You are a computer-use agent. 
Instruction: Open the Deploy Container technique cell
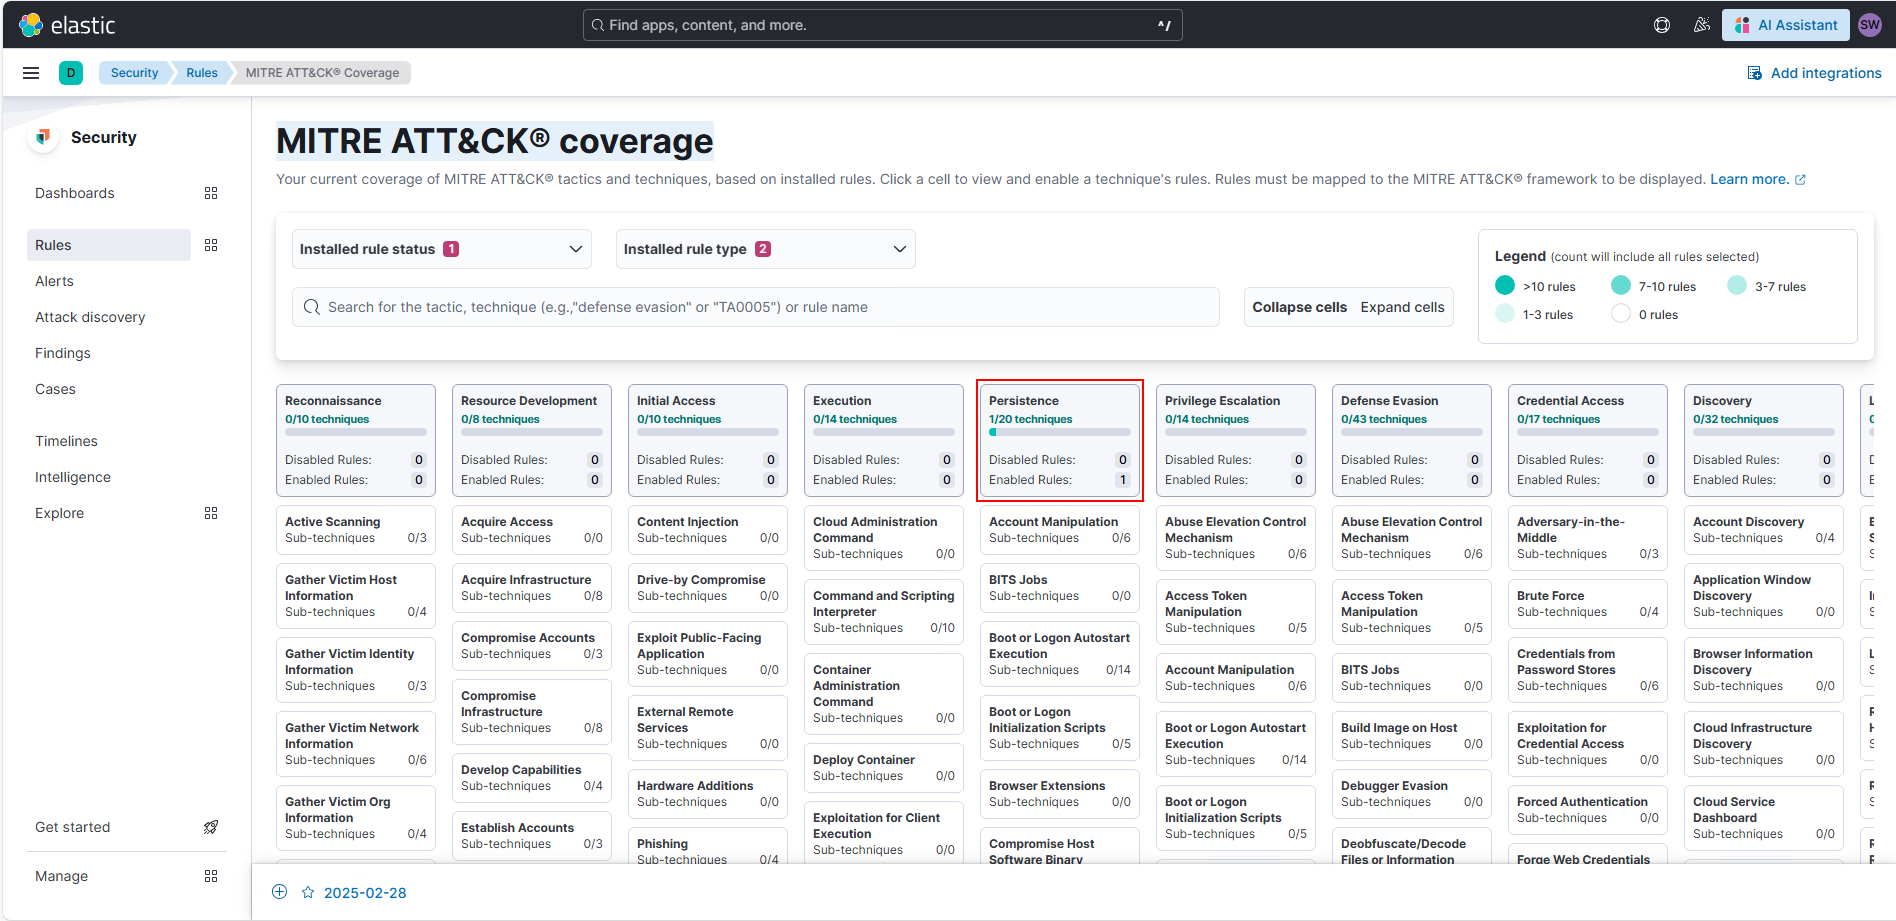click(884, 768)
